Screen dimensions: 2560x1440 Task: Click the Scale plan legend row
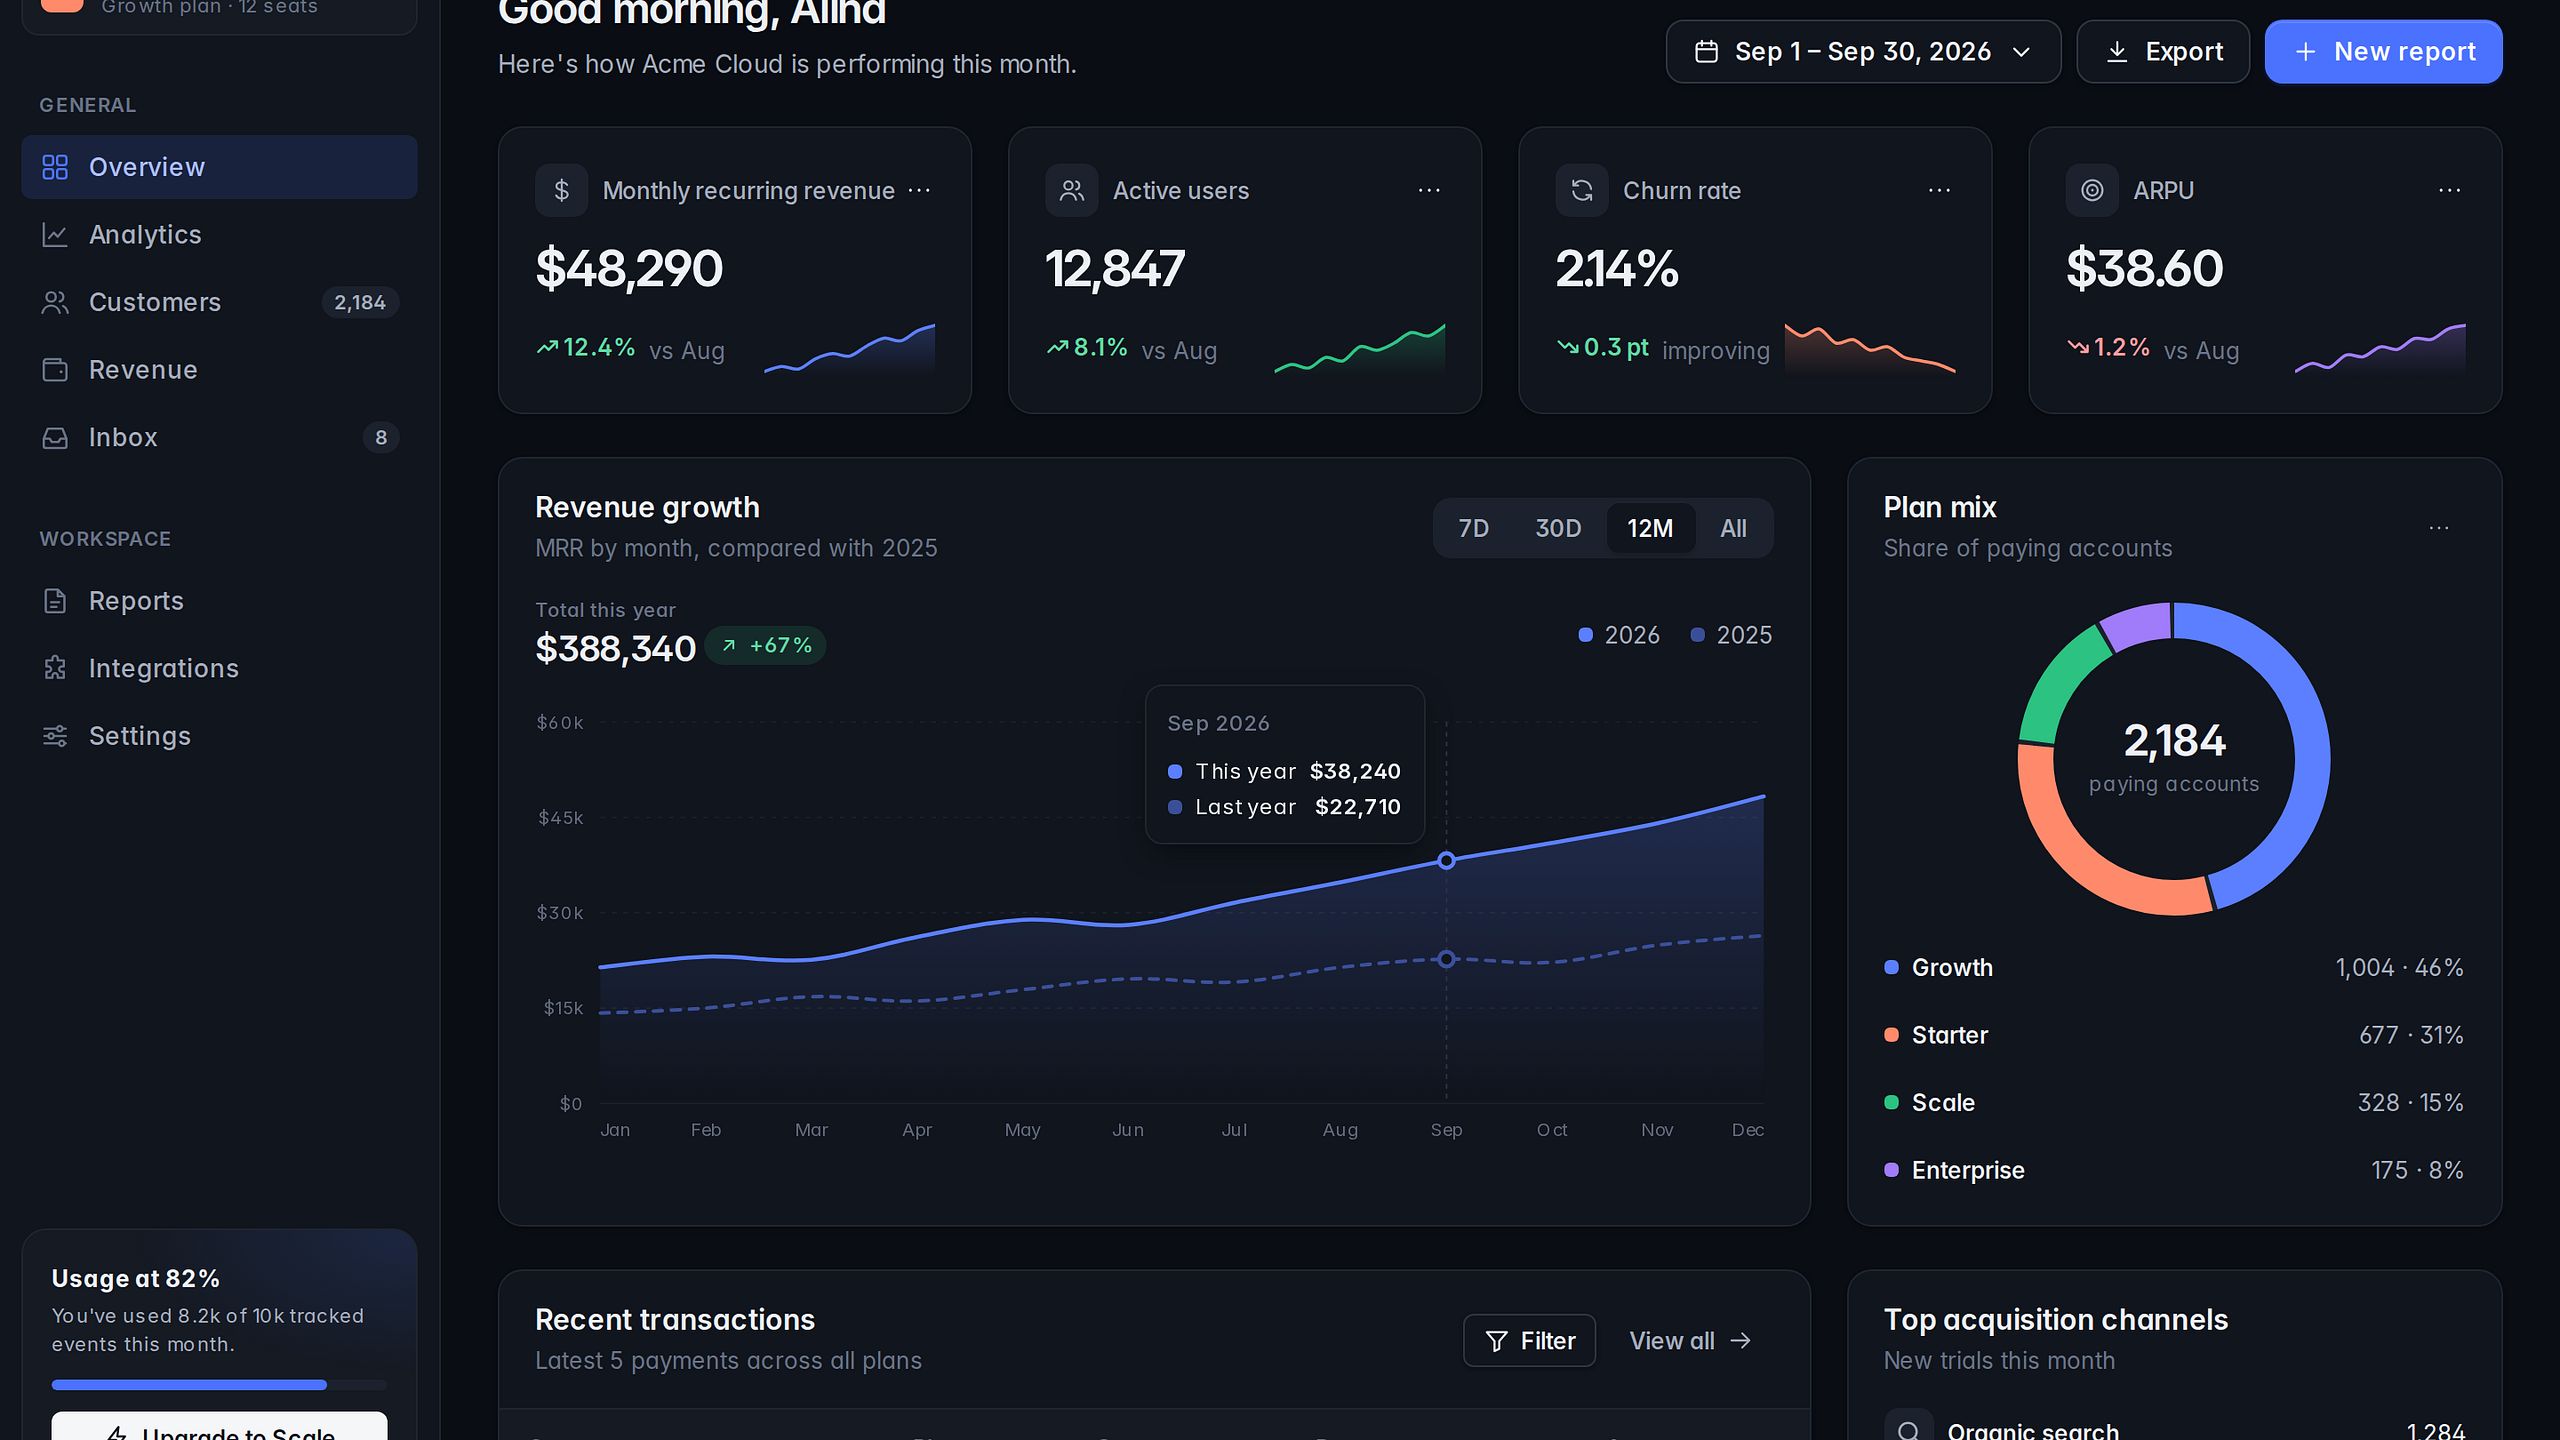coord(2174,1102)
